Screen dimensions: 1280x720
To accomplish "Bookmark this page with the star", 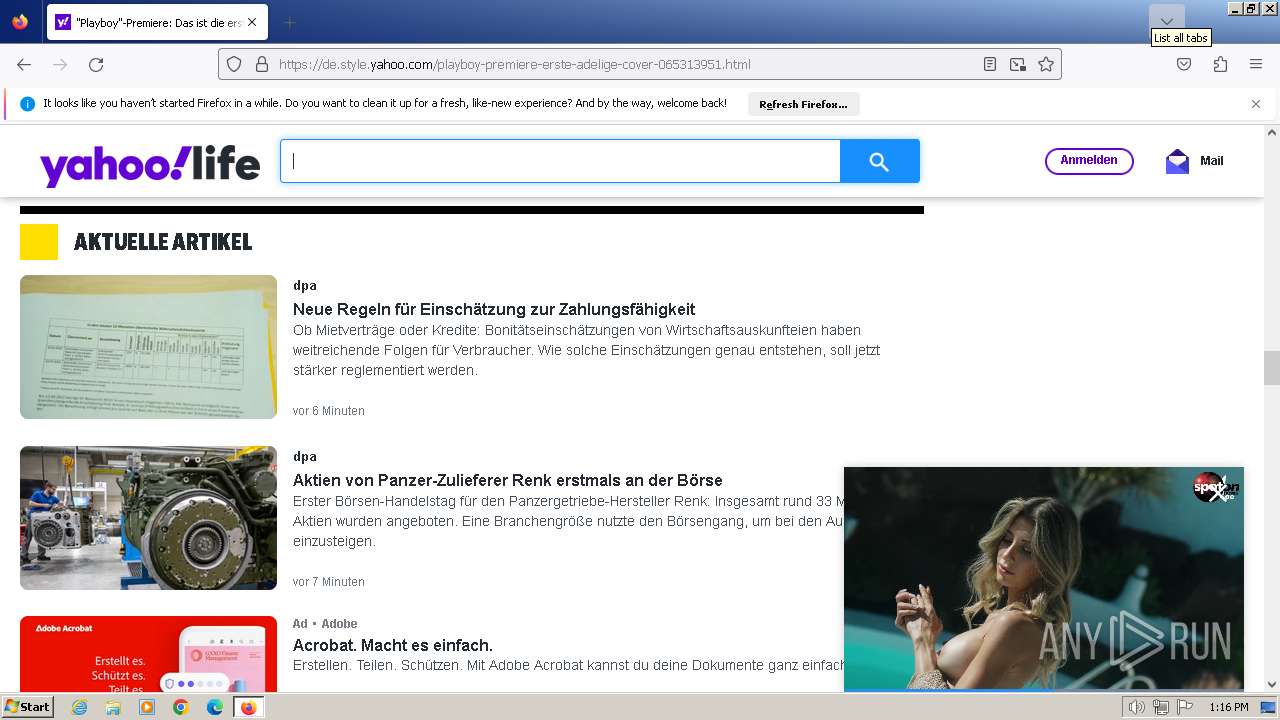I will pyautogui.click(x=1046, y=64).
